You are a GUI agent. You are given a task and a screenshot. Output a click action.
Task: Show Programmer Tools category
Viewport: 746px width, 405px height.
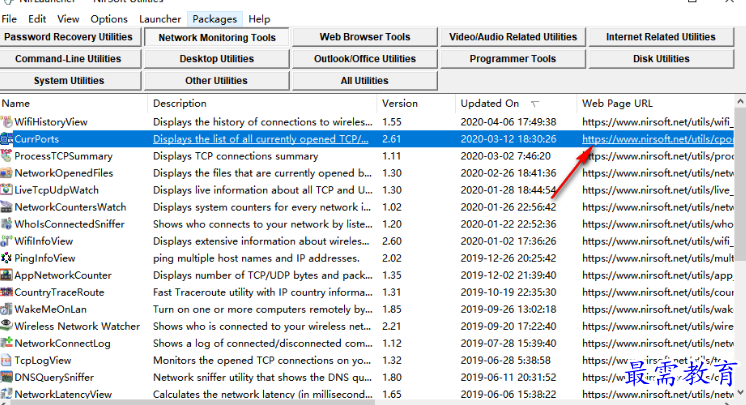pos(513,59)
